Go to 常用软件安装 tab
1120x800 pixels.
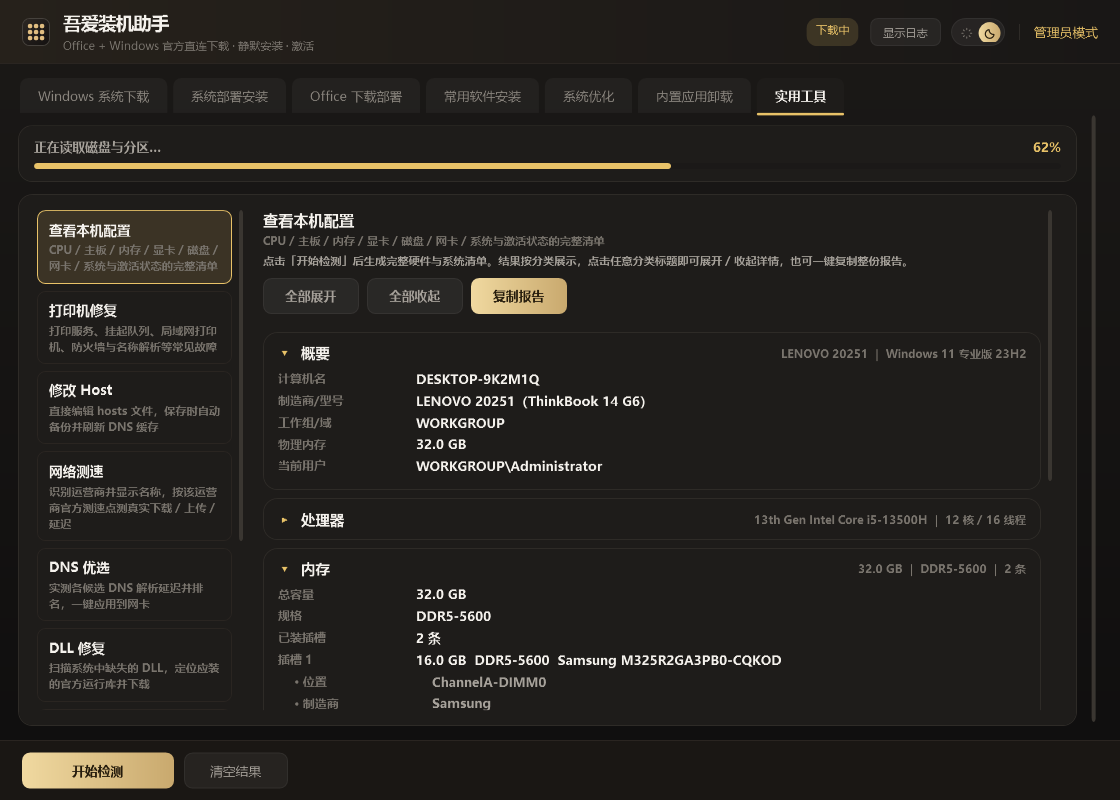click(482, 96)
